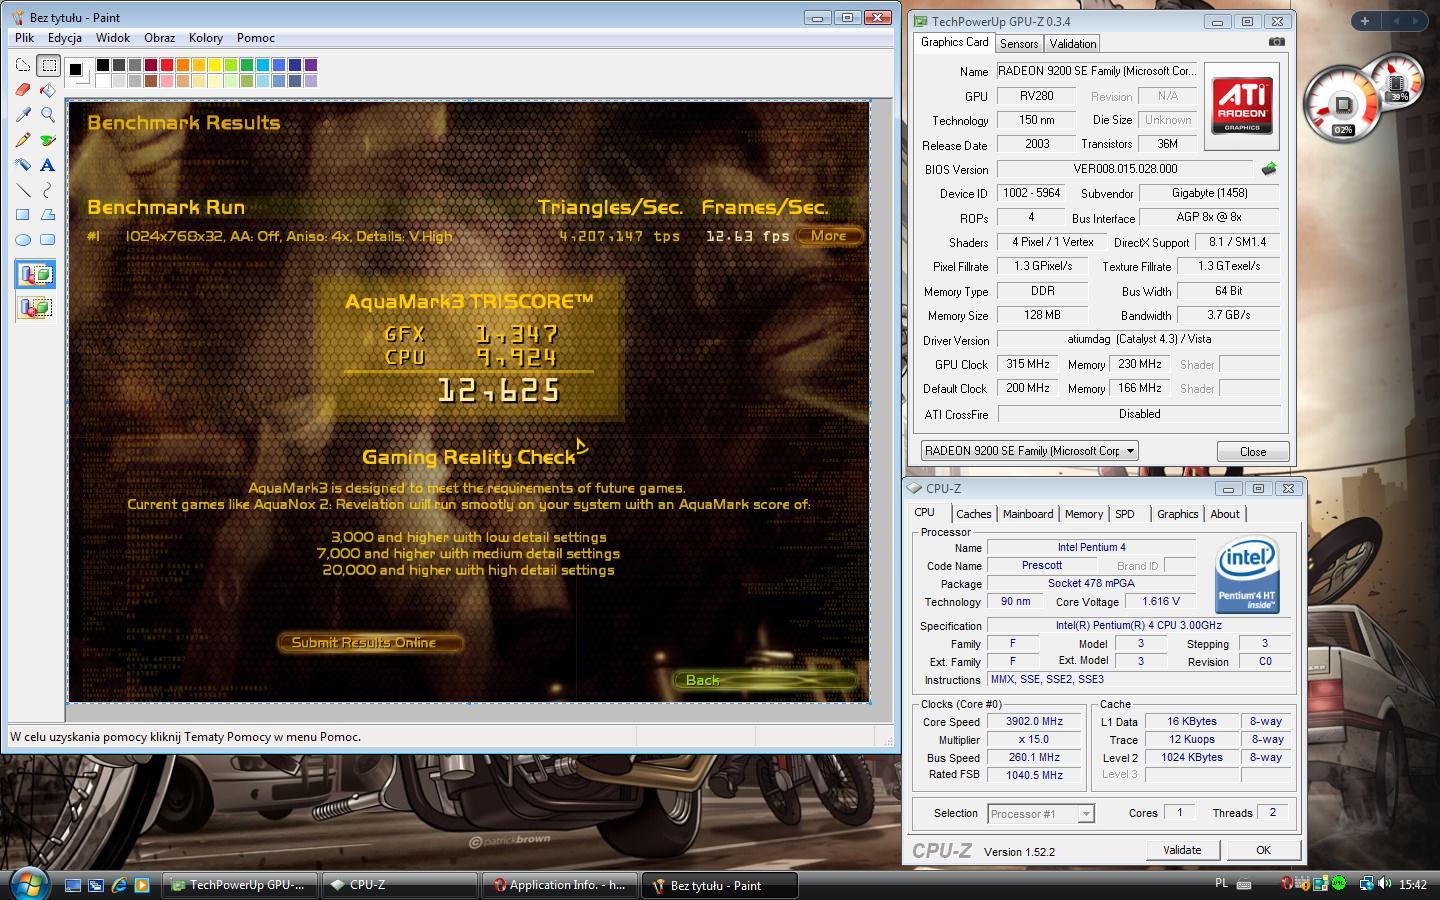Viewport: 1440px width, 900px height.
Task: Open the Obraz menu in Paint
Action: click(160, 38)
